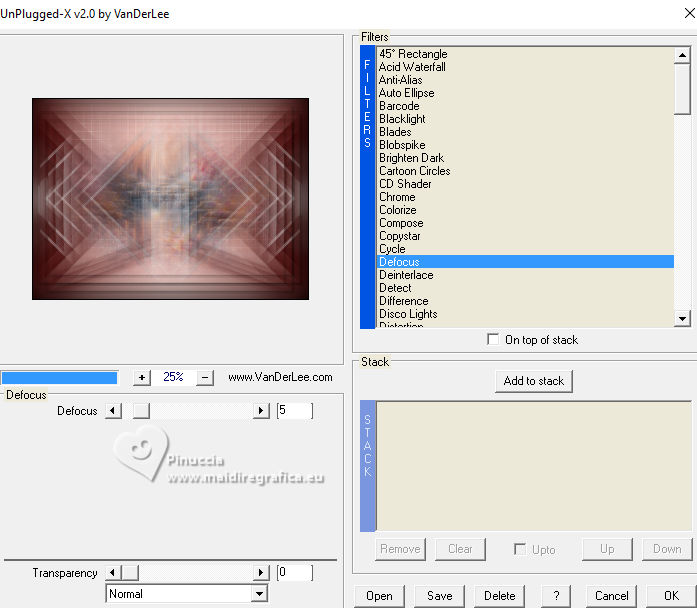The height and width of the screenshot is (608, 697).
Task: Zoom in preview with plus button
Action: [x=142, y=378]
